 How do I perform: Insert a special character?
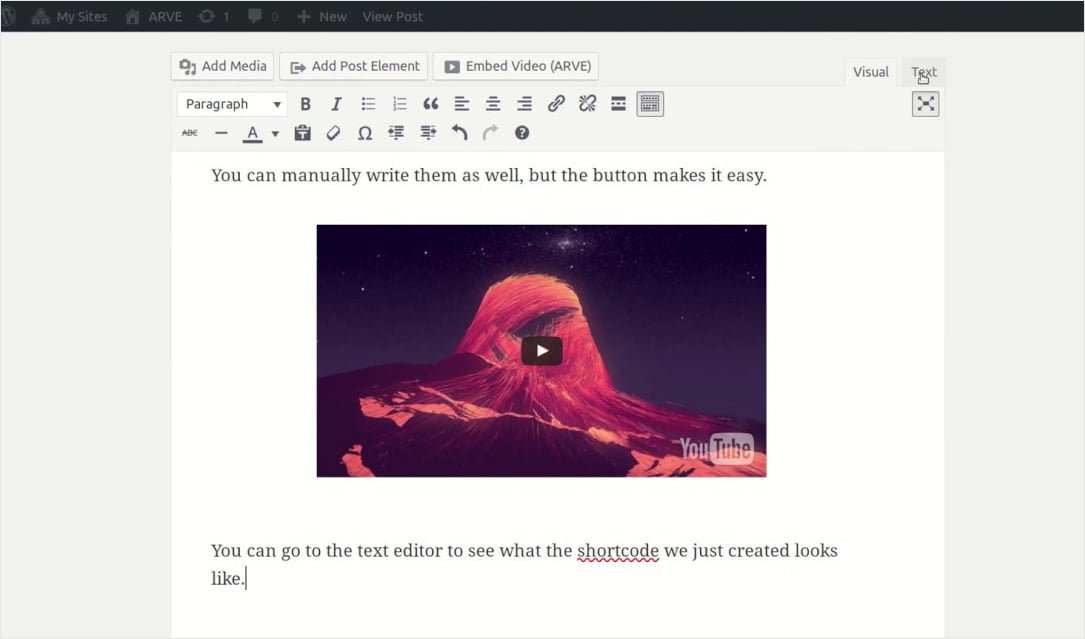pos(365,132)
